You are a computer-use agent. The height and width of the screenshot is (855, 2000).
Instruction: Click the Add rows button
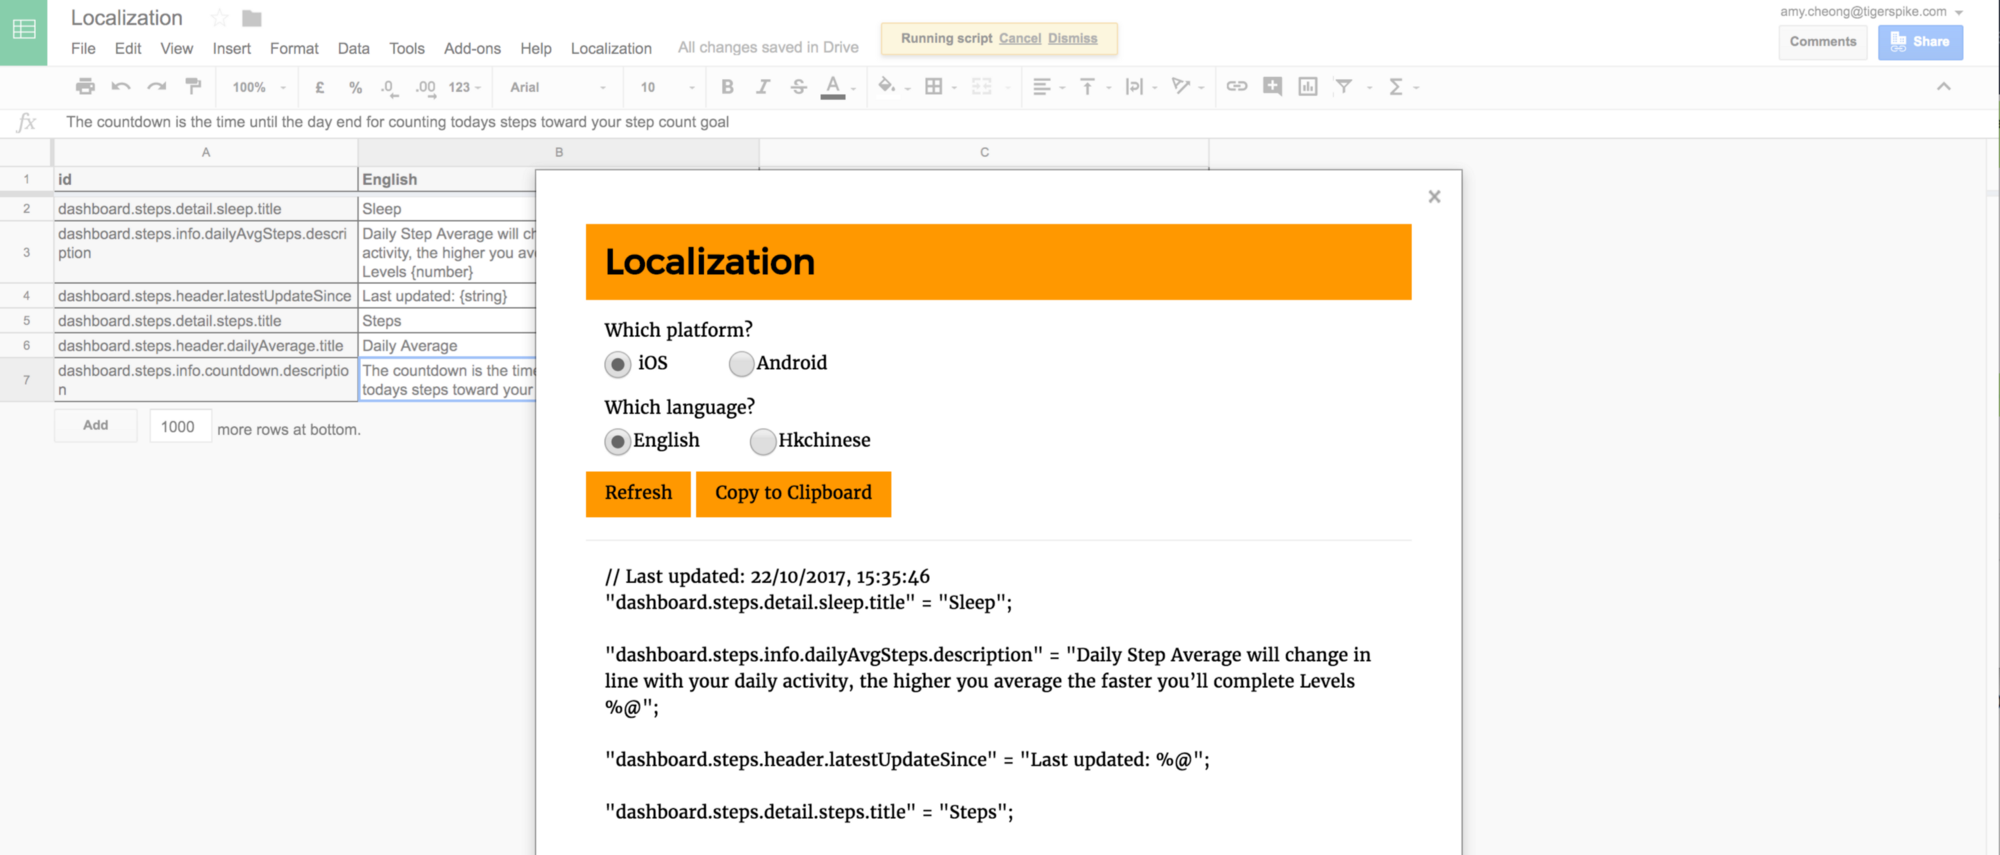(x=96, y=425)
